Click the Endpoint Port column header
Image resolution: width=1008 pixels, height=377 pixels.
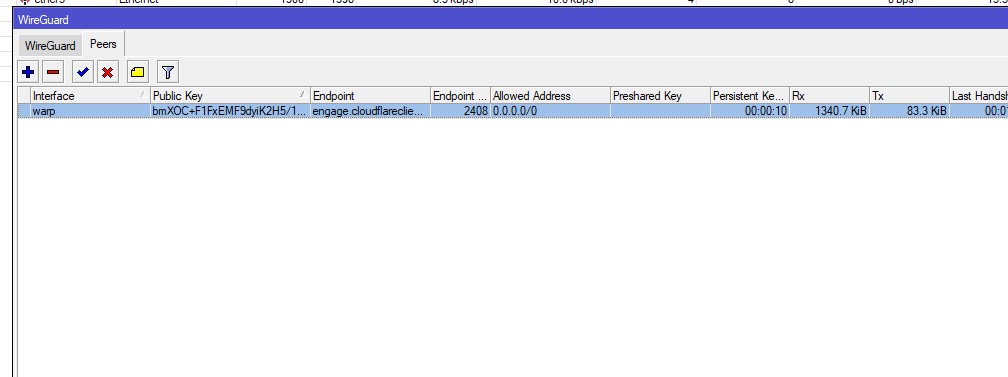click(x=460, y=96)
